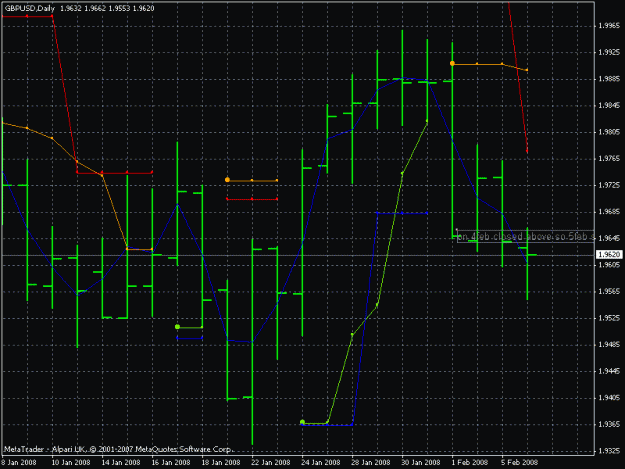The image size is (625, 469).
Task: Click the 30 Jan 2008 date label
Action: coord(421,463)
